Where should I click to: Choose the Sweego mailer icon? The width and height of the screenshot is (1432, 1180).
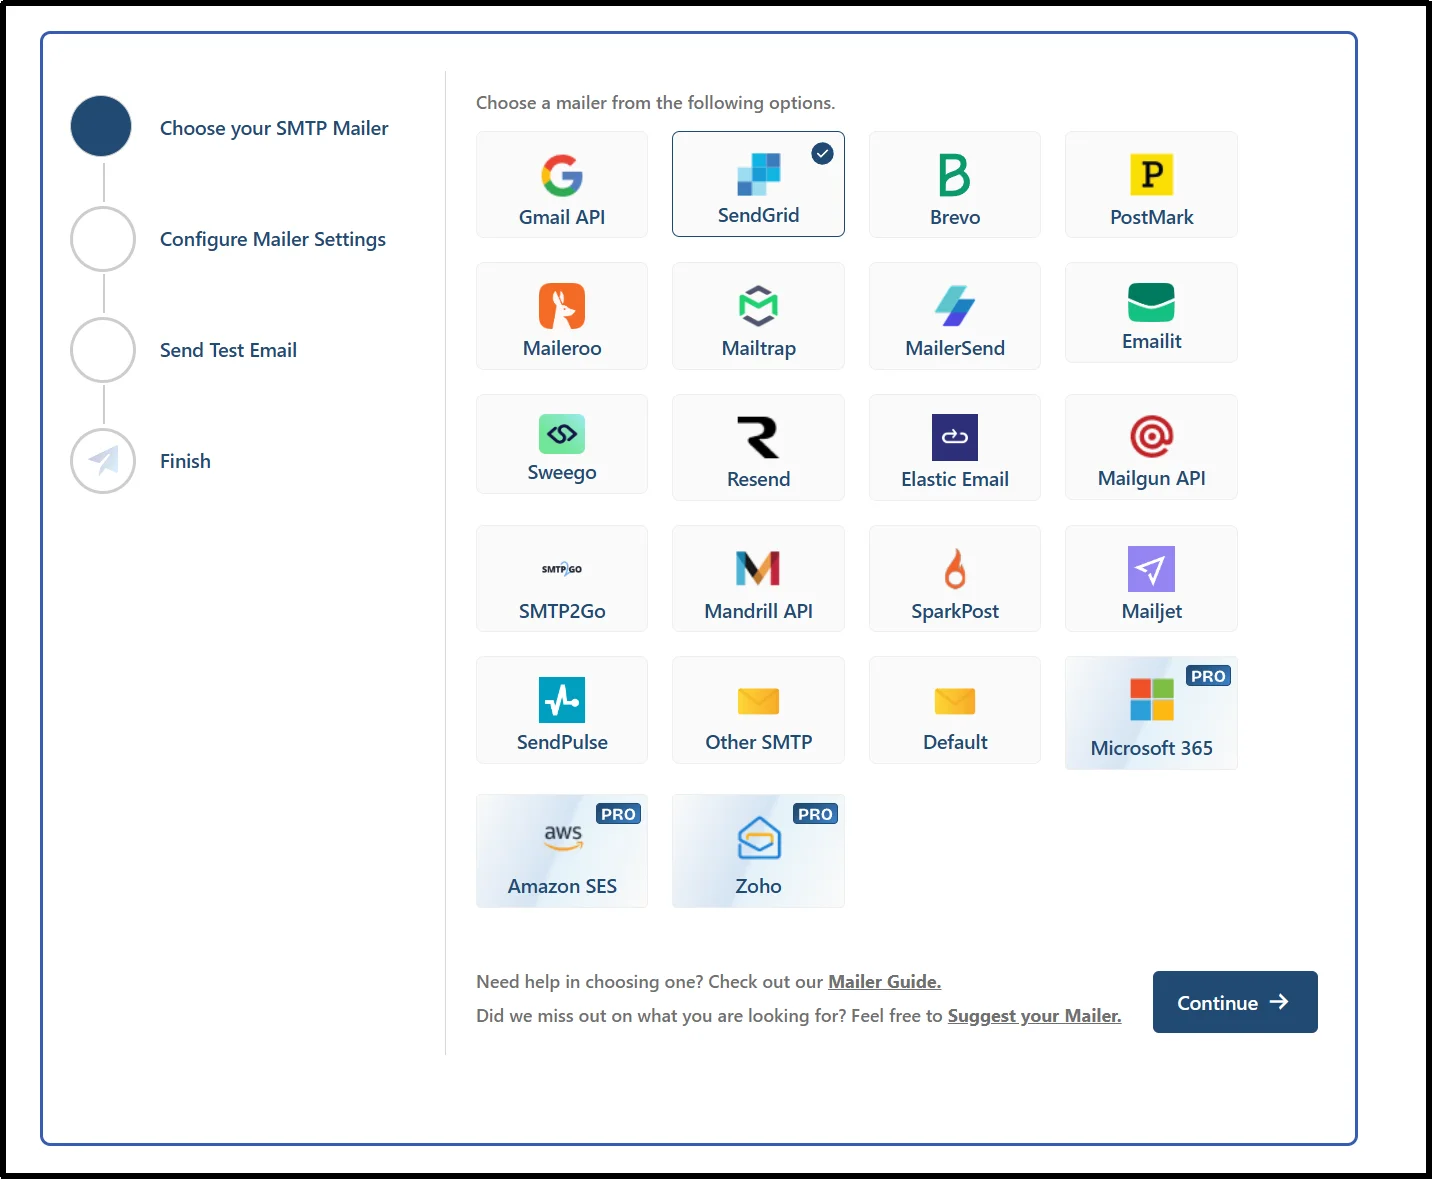coord(562,434)
